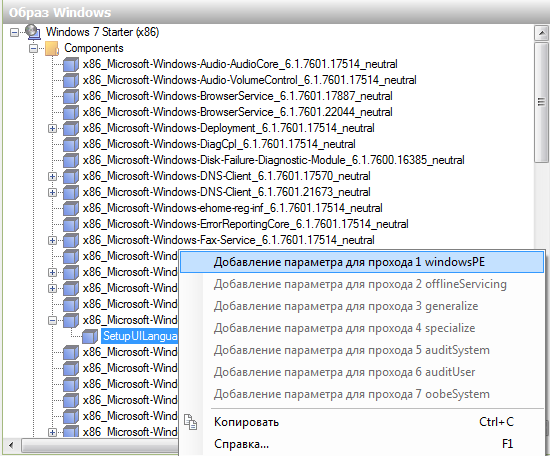
Task: Select the highlighted 'SetupUILangua' tree label
Action: coord(140,336)
